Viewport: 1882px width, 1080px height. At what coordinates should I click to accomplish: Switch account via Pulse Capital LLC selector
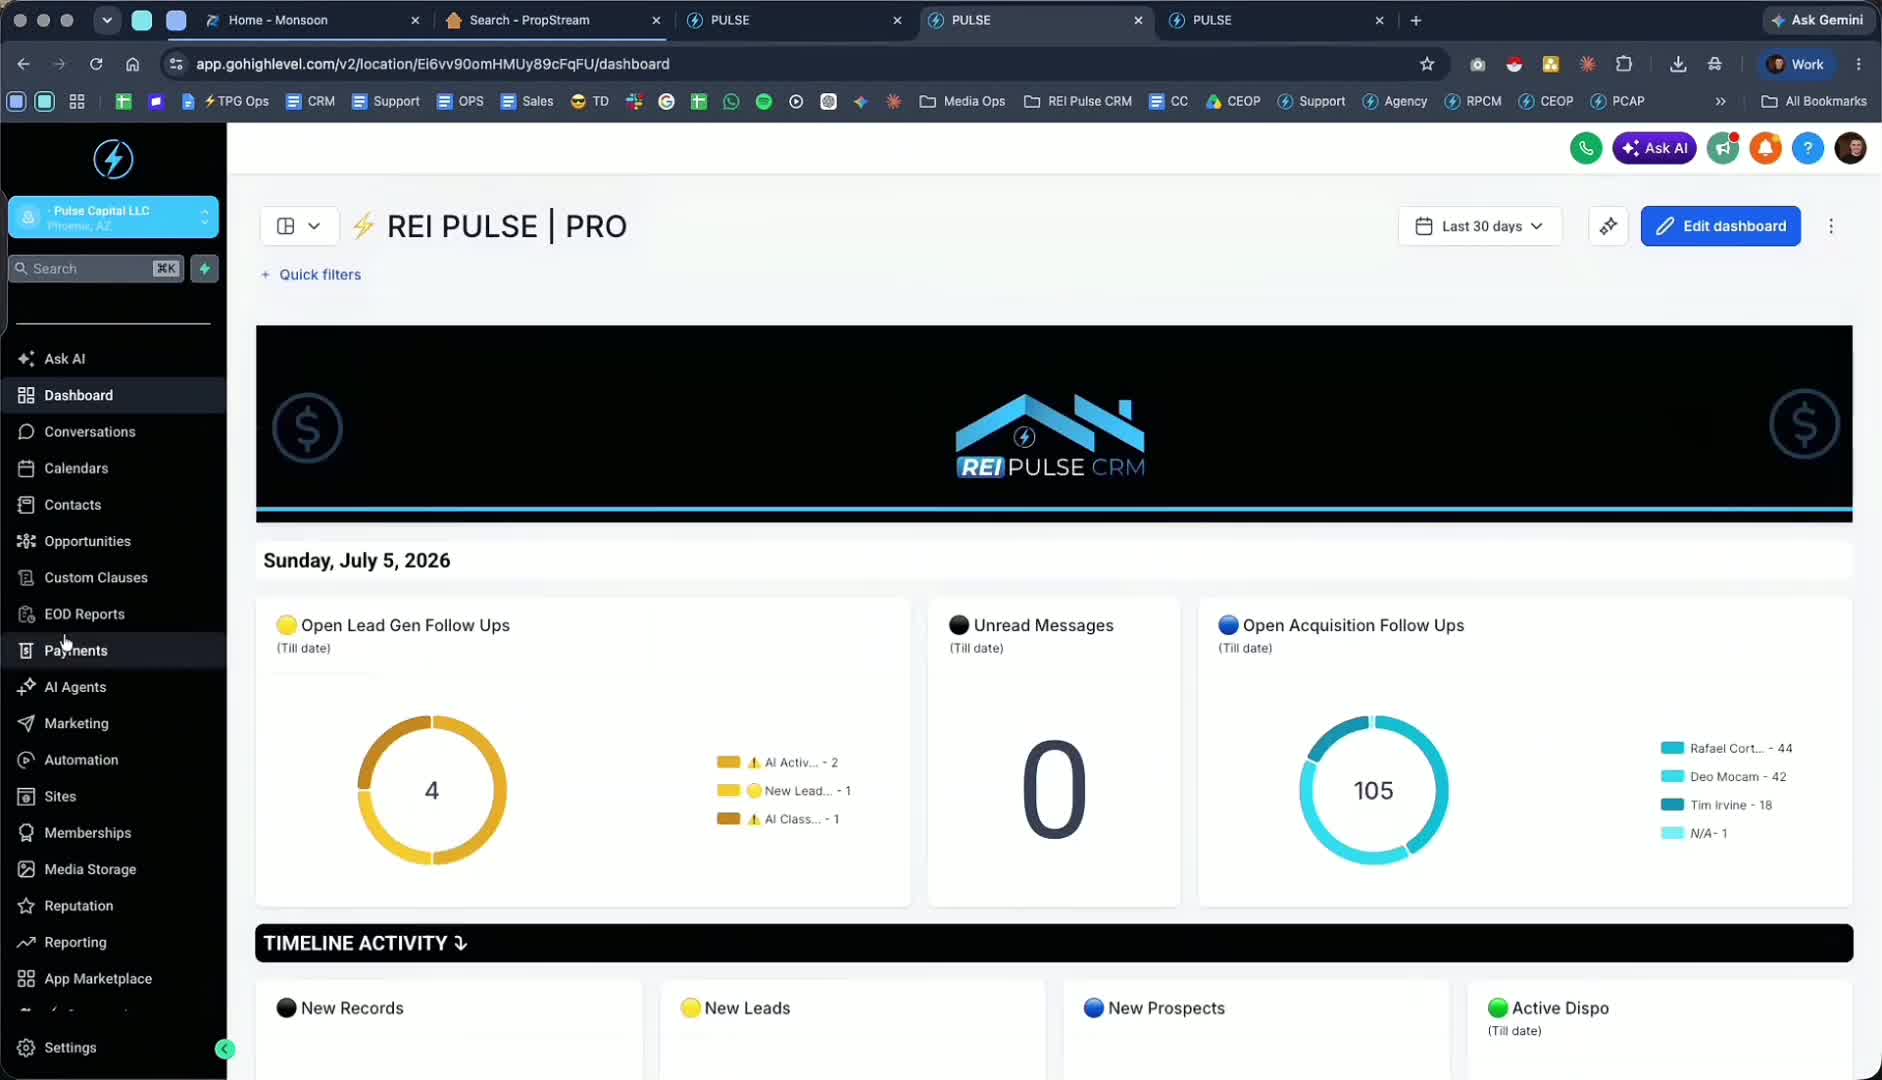click(x=113, y=217)
